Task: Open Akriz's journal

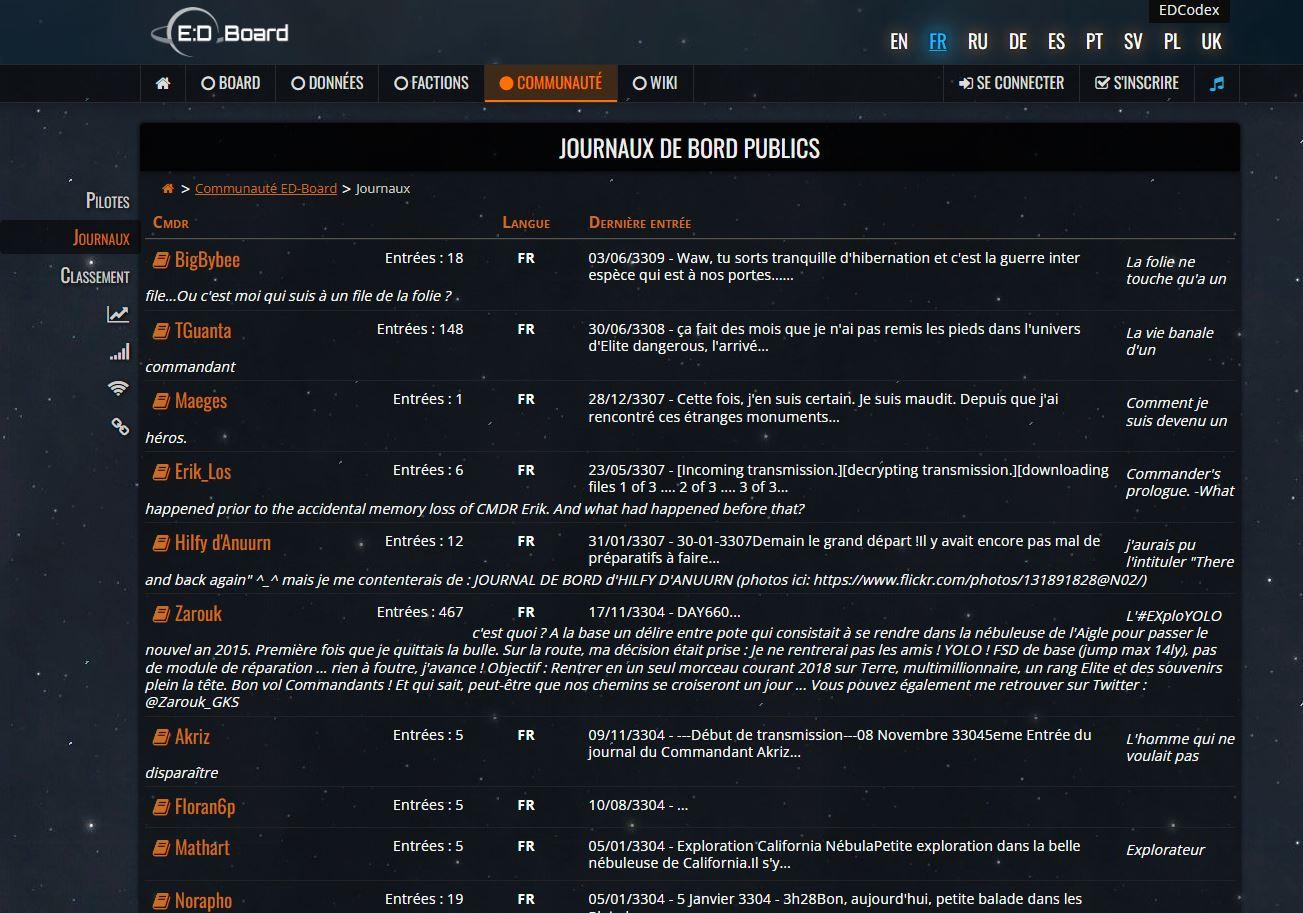Action: (192, 737)
